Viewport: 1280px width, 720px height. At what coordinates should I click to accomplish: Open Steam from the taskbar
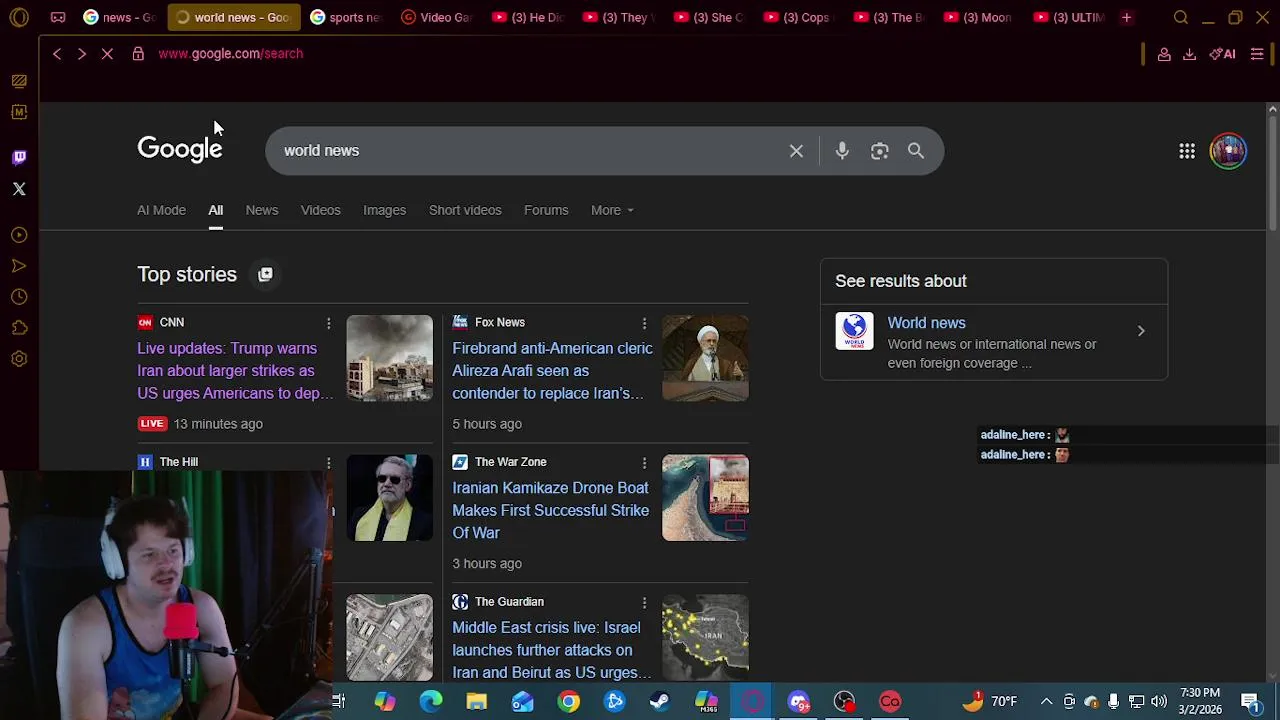pos(660,702)
